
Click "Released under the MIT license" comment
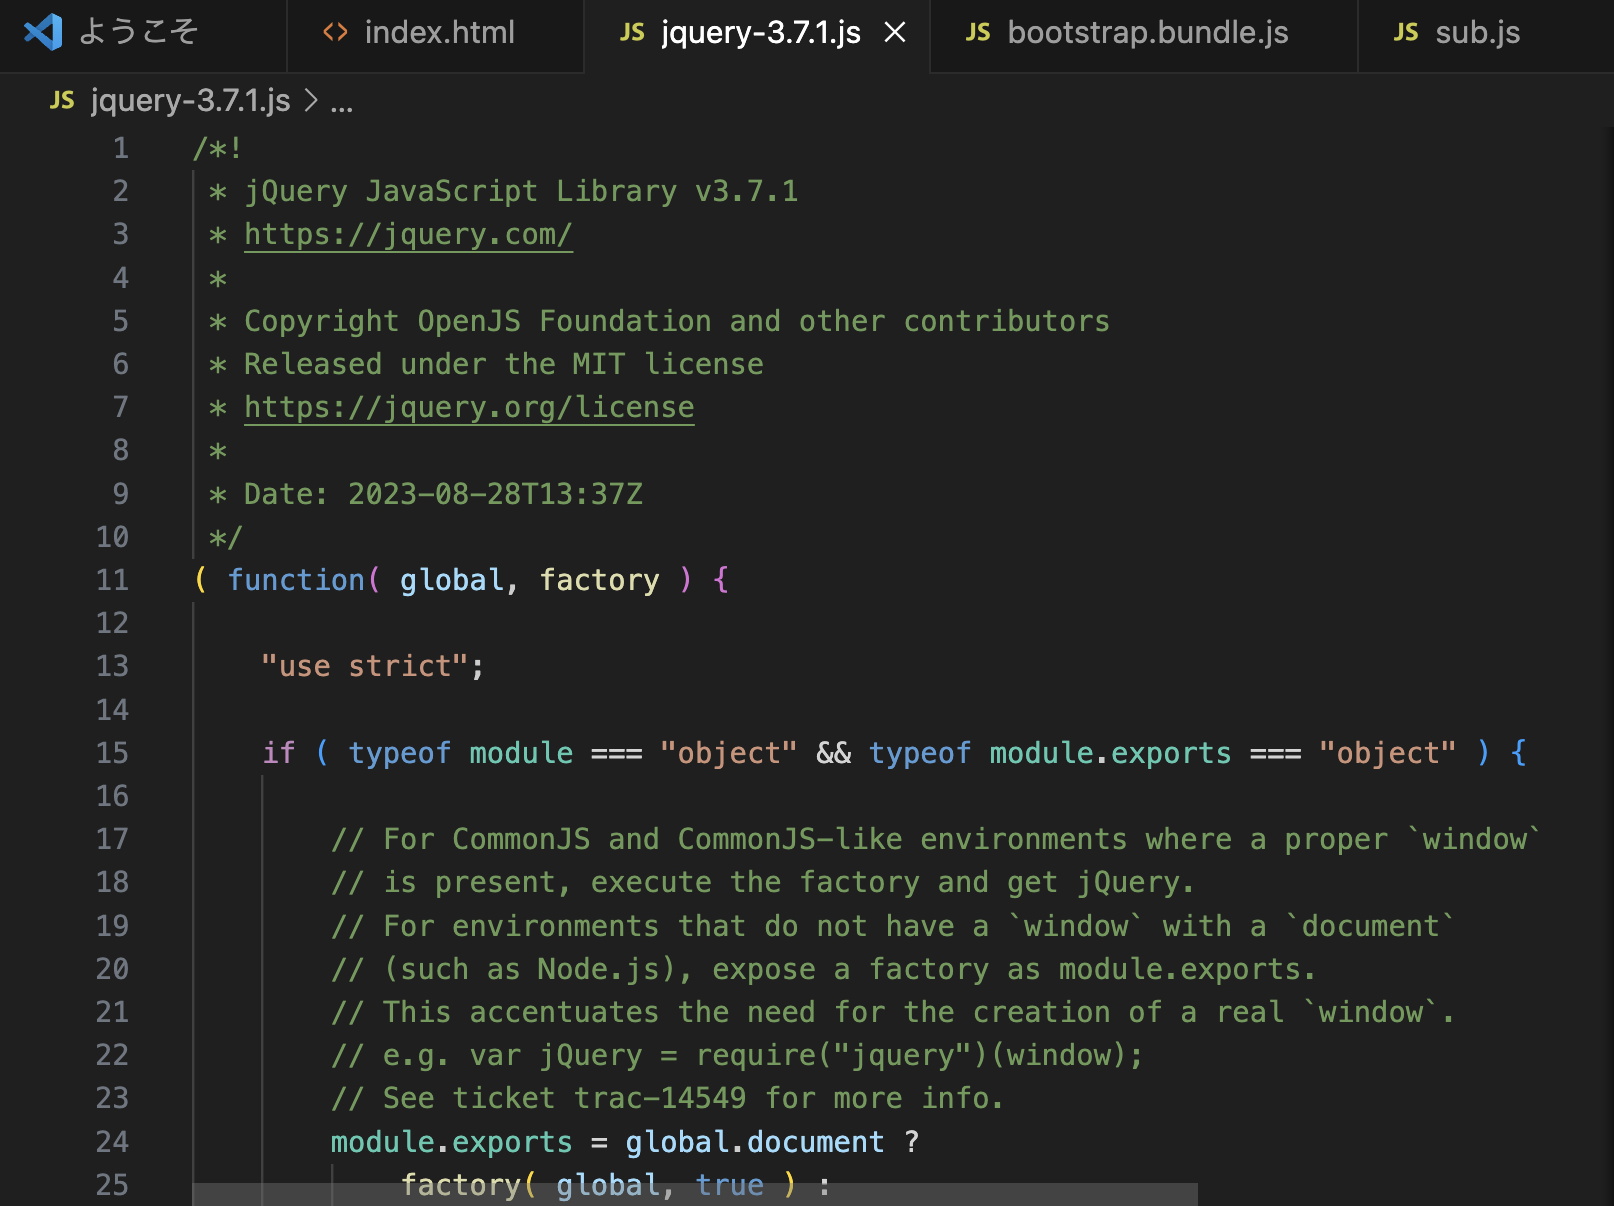click(x=504, y=364)
